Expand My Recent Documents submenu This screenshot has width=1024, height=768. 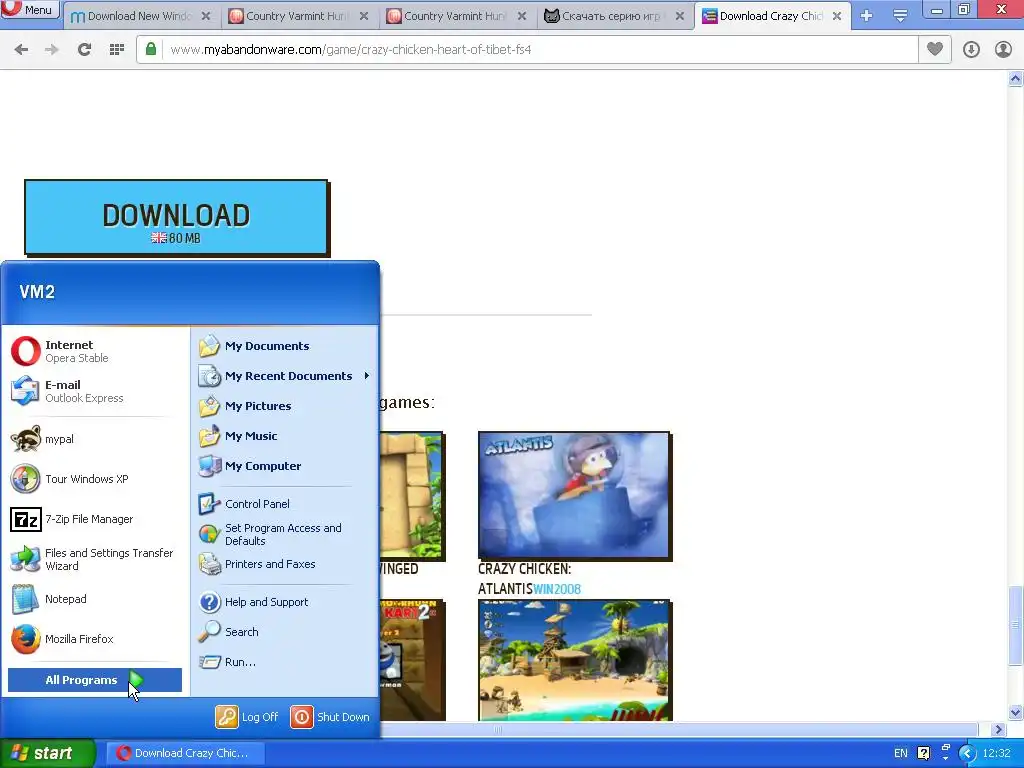[x=285, y=376]
